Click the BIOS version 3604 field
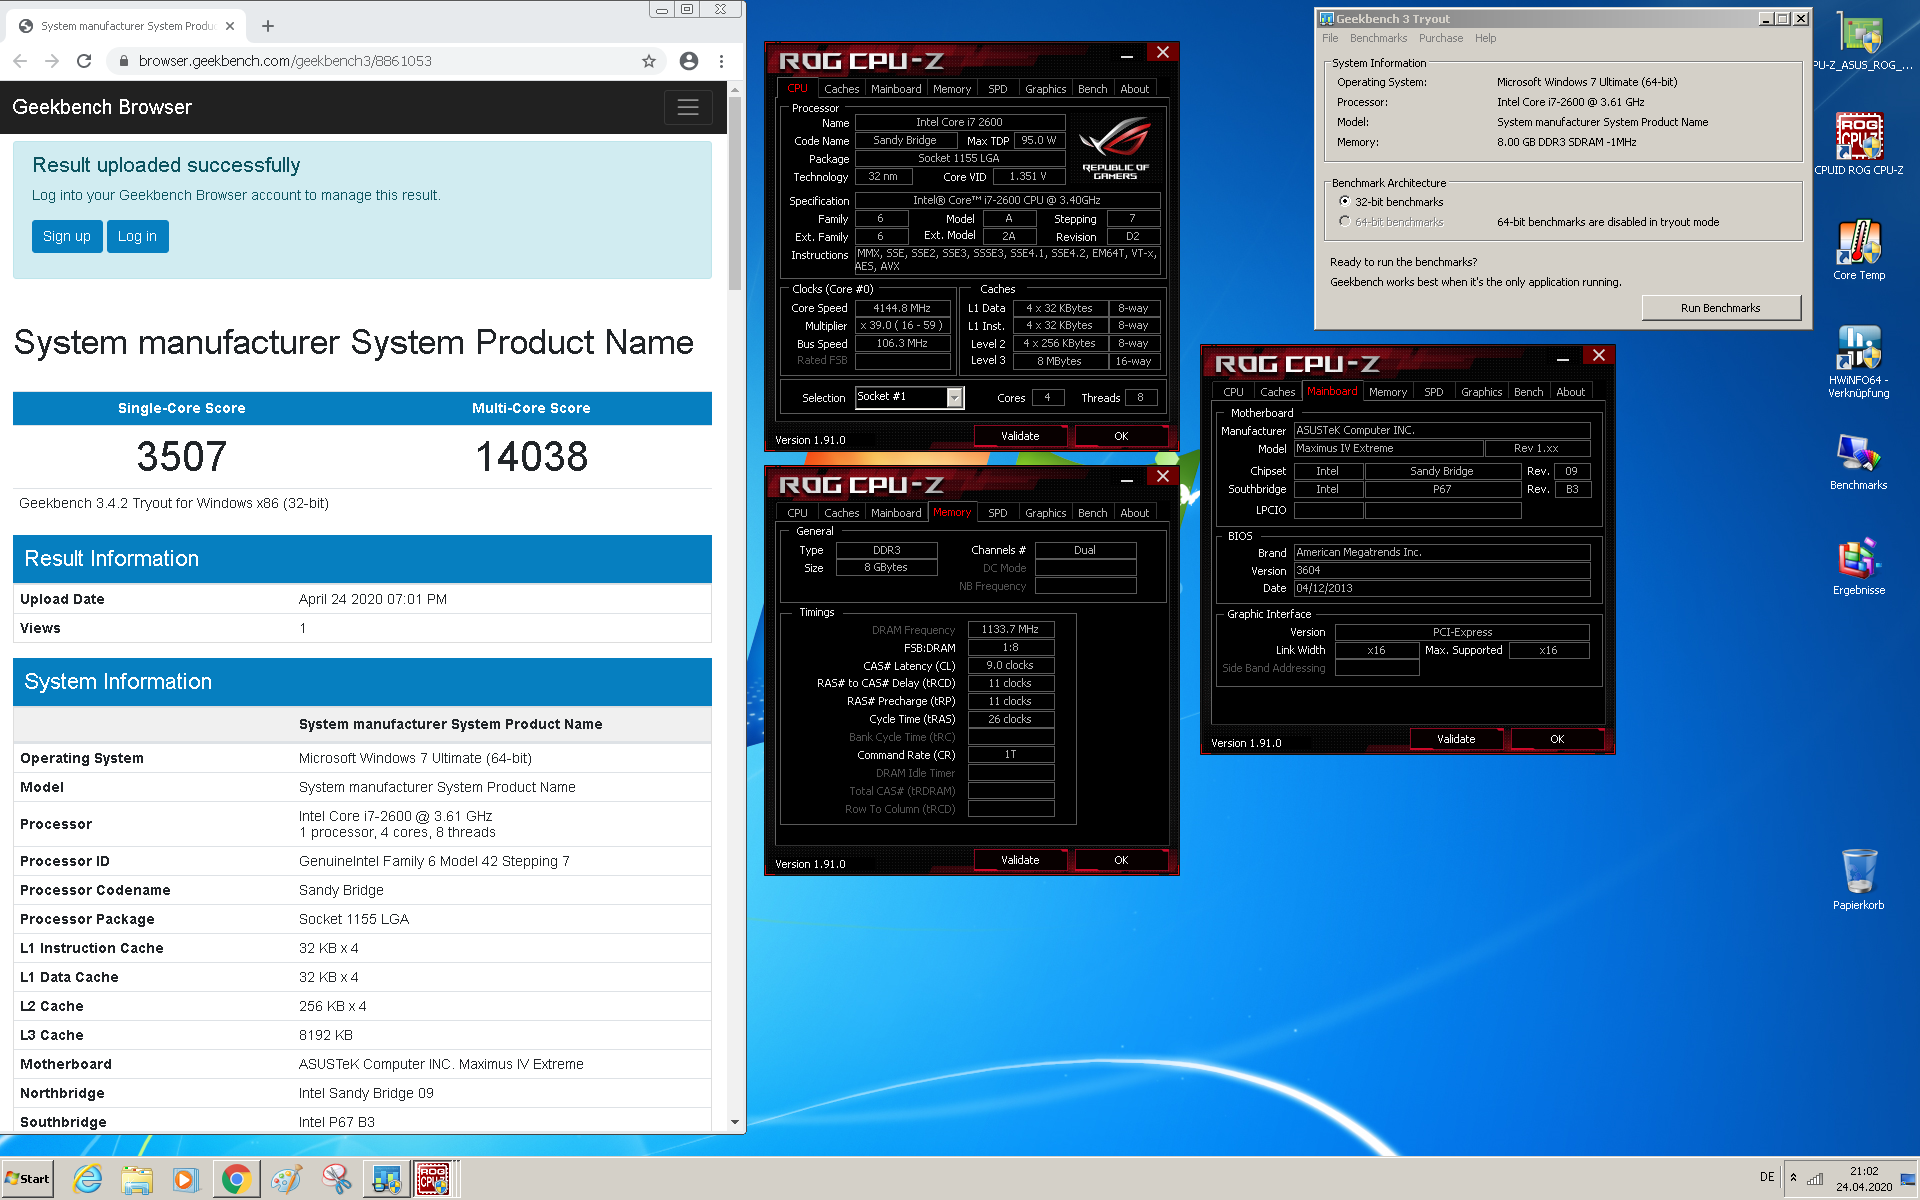Screen dimensions: 1920x1200 [1441, 571]
